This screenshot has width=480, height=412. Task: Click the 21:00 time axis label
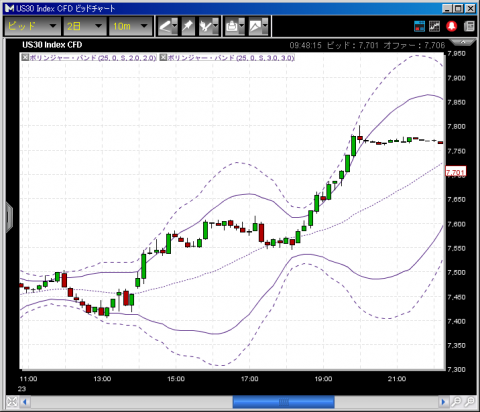coord(397,379)
